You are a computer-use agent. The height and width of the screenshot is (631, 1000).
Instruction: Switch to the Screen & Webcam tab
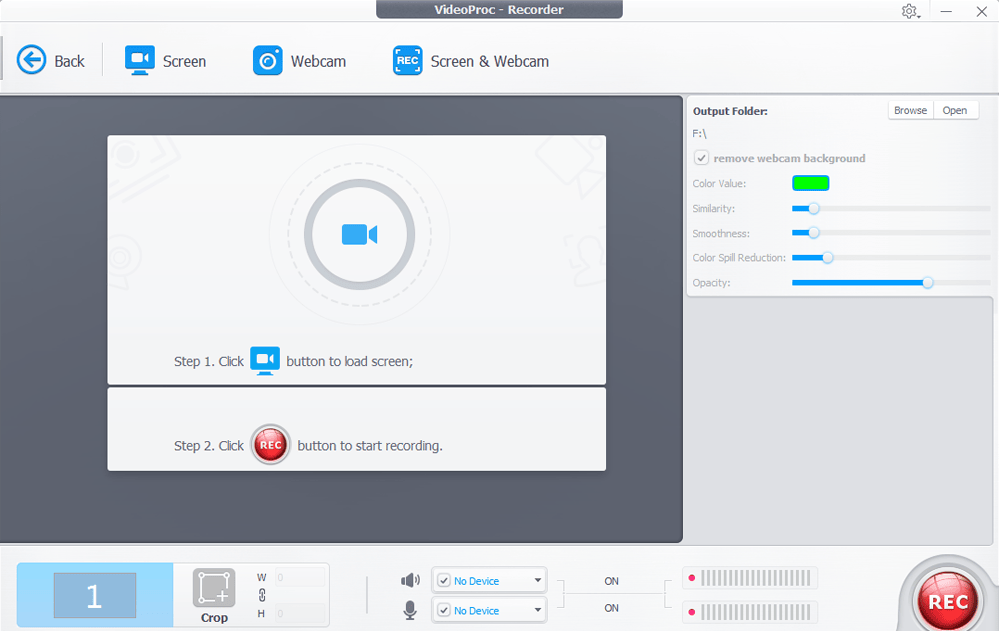pos(408,60)
